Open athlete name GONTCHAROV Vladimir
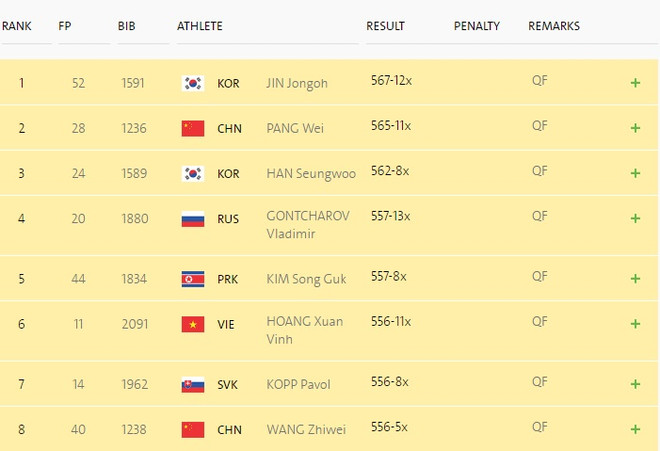The image size is (660, 451). [x=308, y=225]
